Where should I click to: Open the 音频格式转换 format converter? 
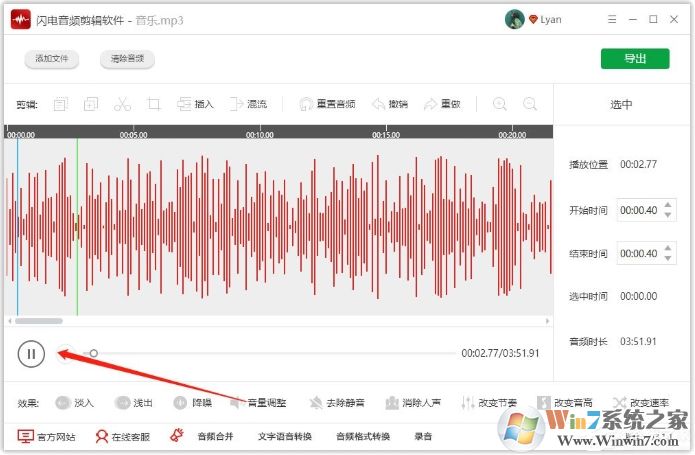coord(363,436)
